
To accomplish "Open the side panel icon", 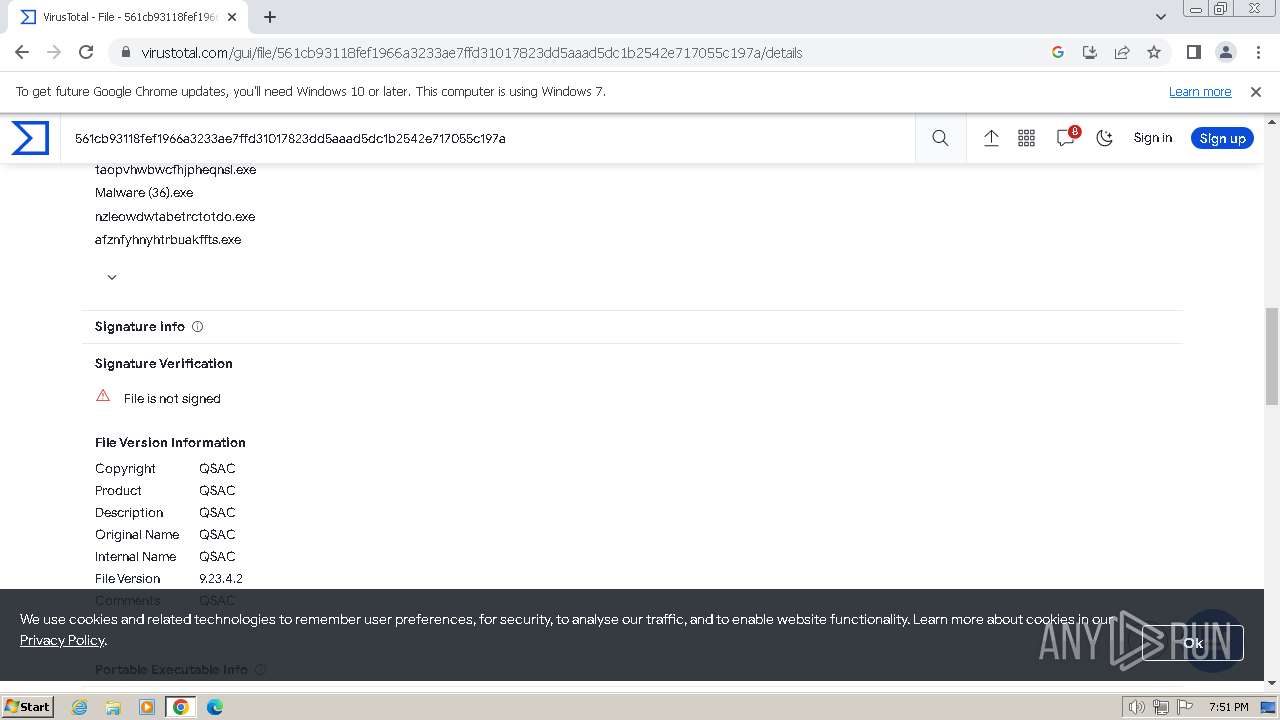I will 1193,52.
